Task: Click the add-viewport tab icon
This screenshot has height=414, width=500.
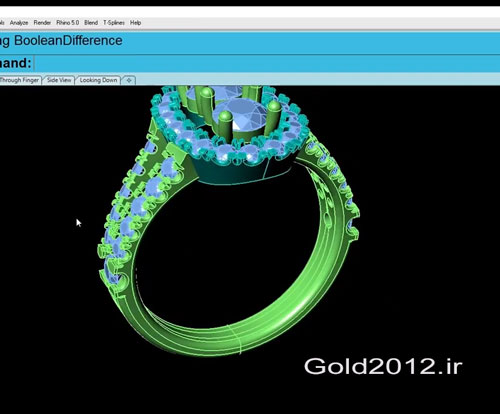Action: coord(129,80)
